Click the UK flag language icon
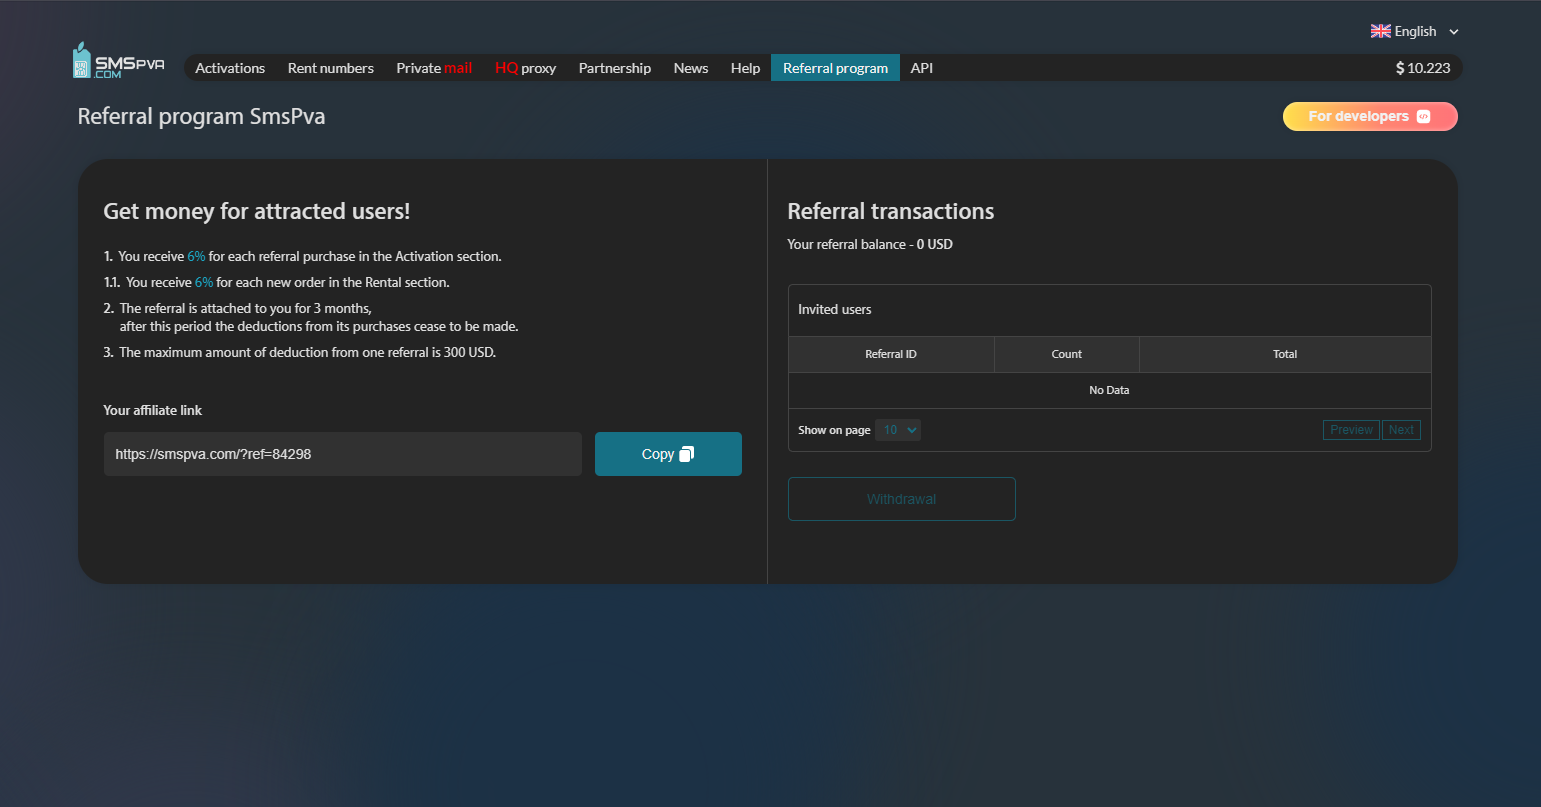The image size is (1541, 807). [x=1380, y=31]
